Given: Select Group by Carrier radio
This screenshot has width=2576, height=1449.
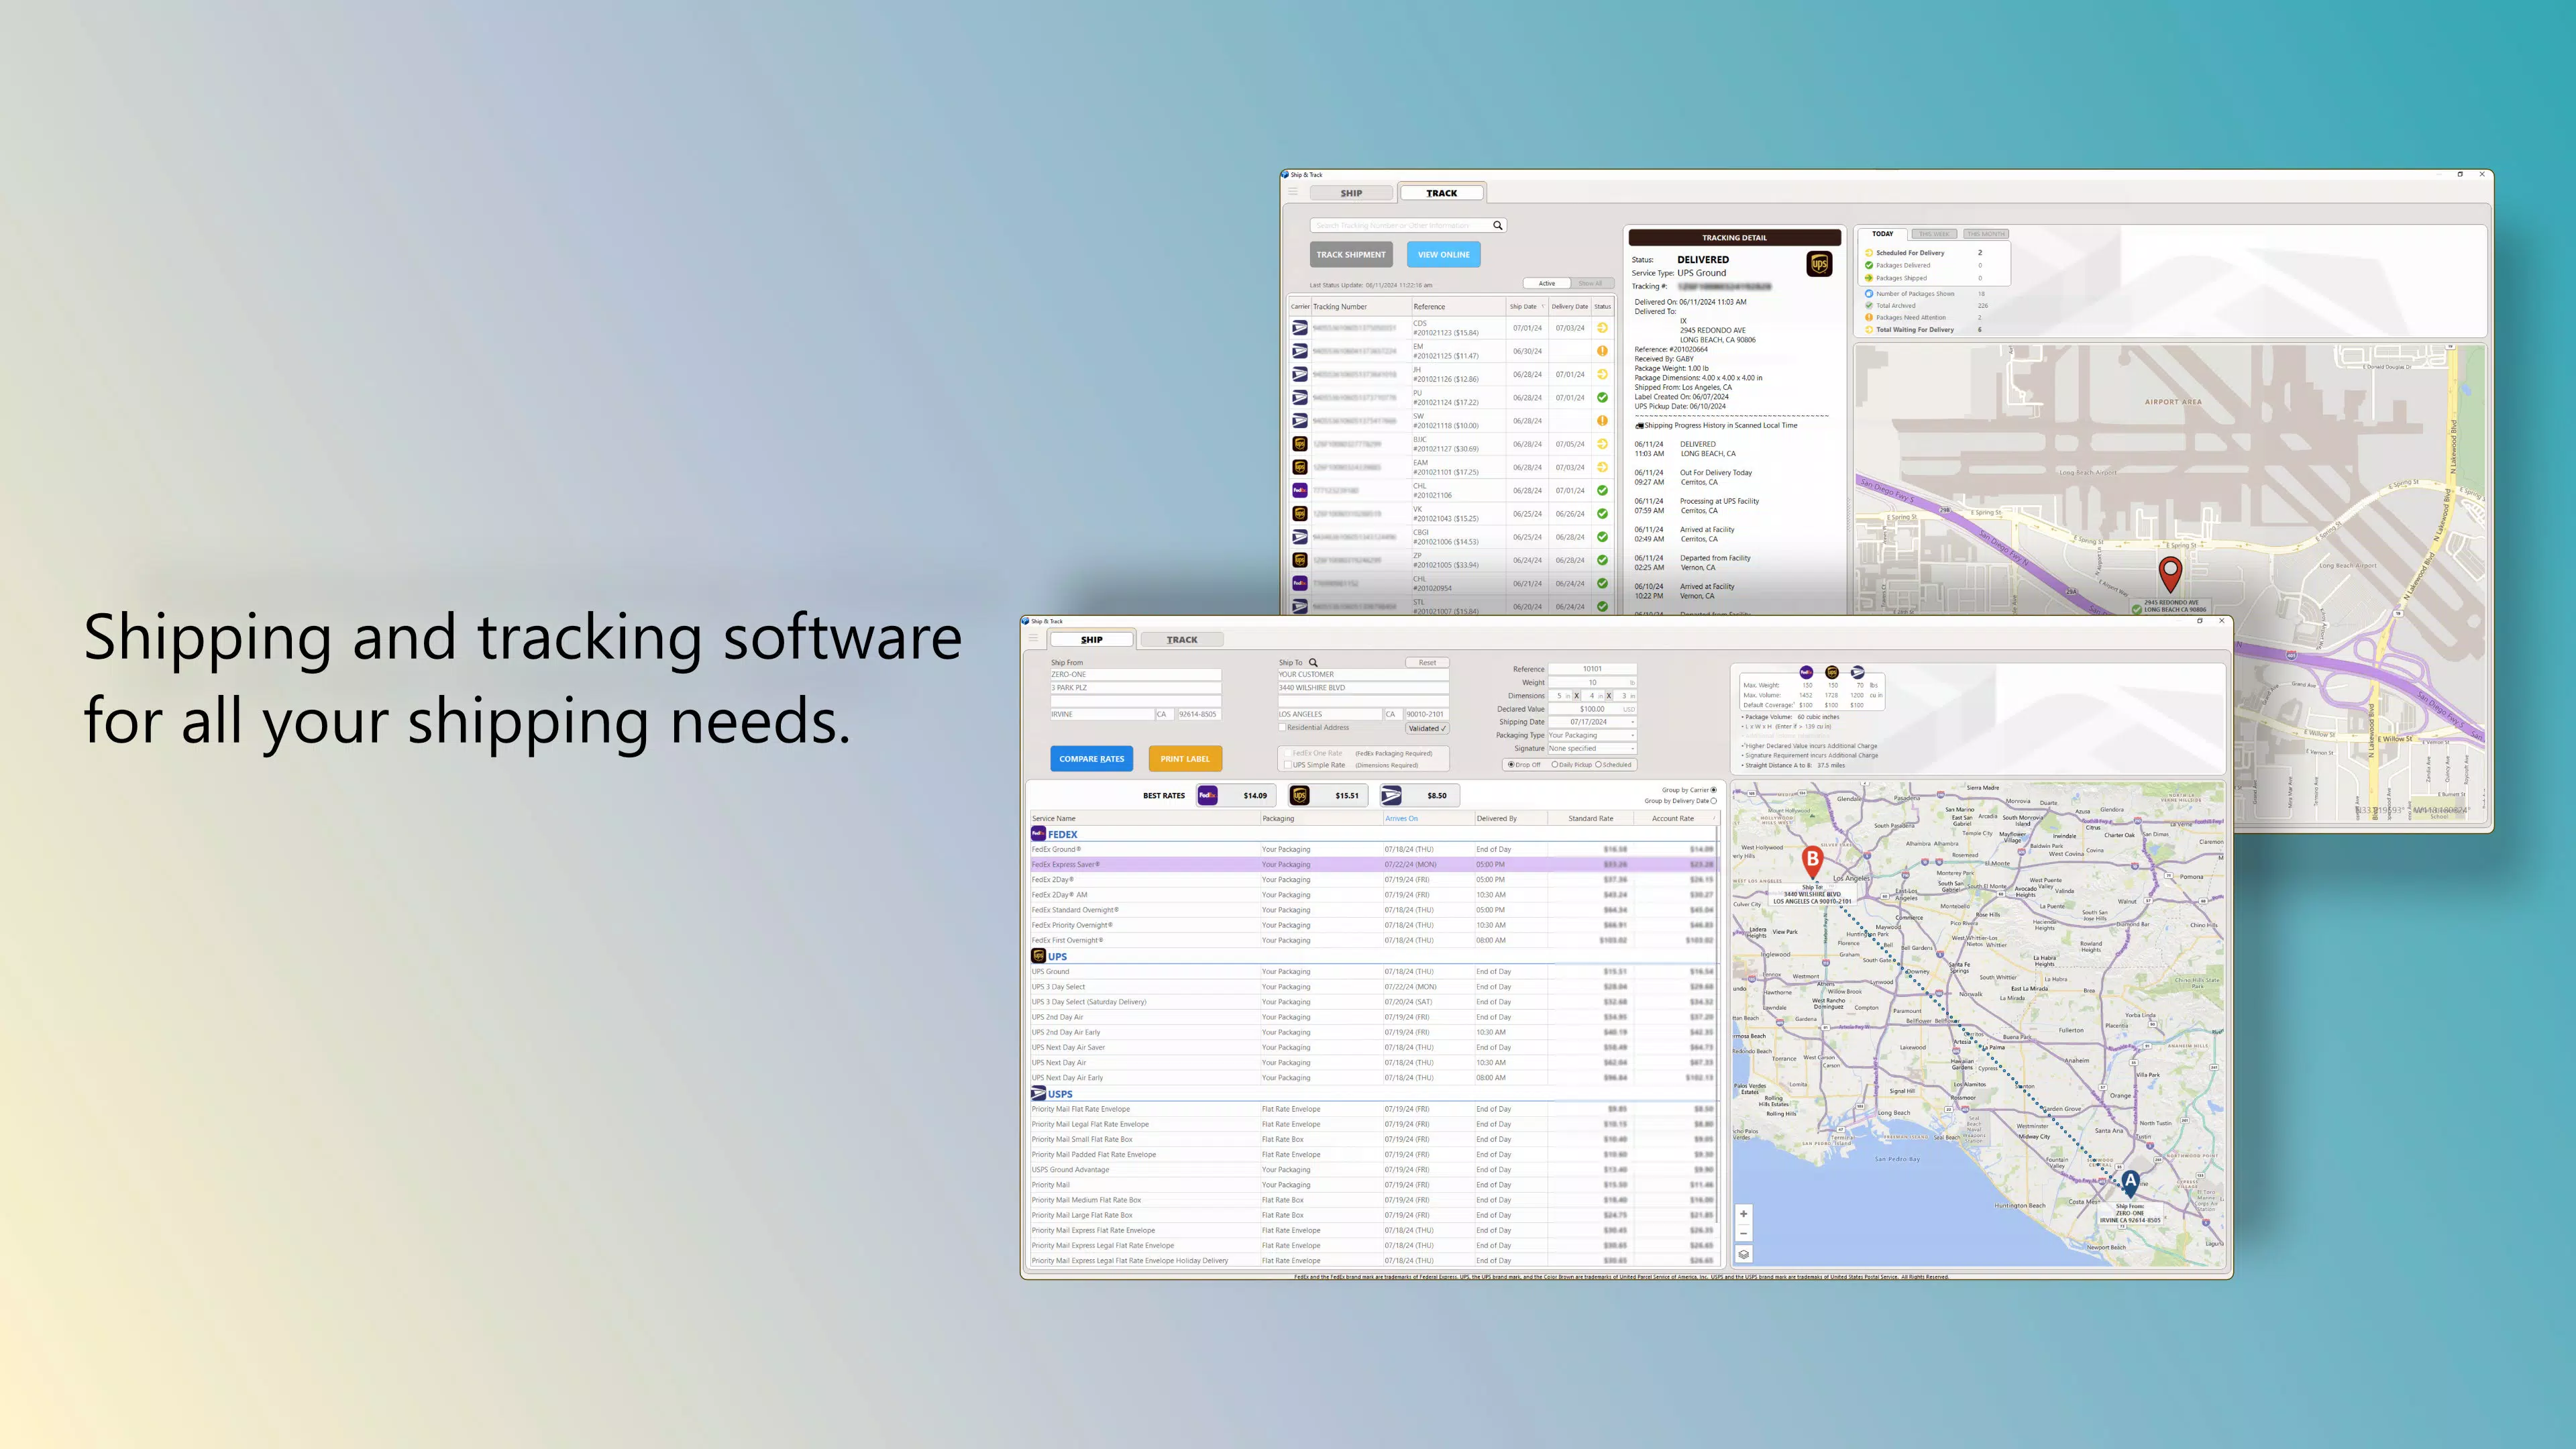Looking at the screenshot, I should [x=1713, y=790].
